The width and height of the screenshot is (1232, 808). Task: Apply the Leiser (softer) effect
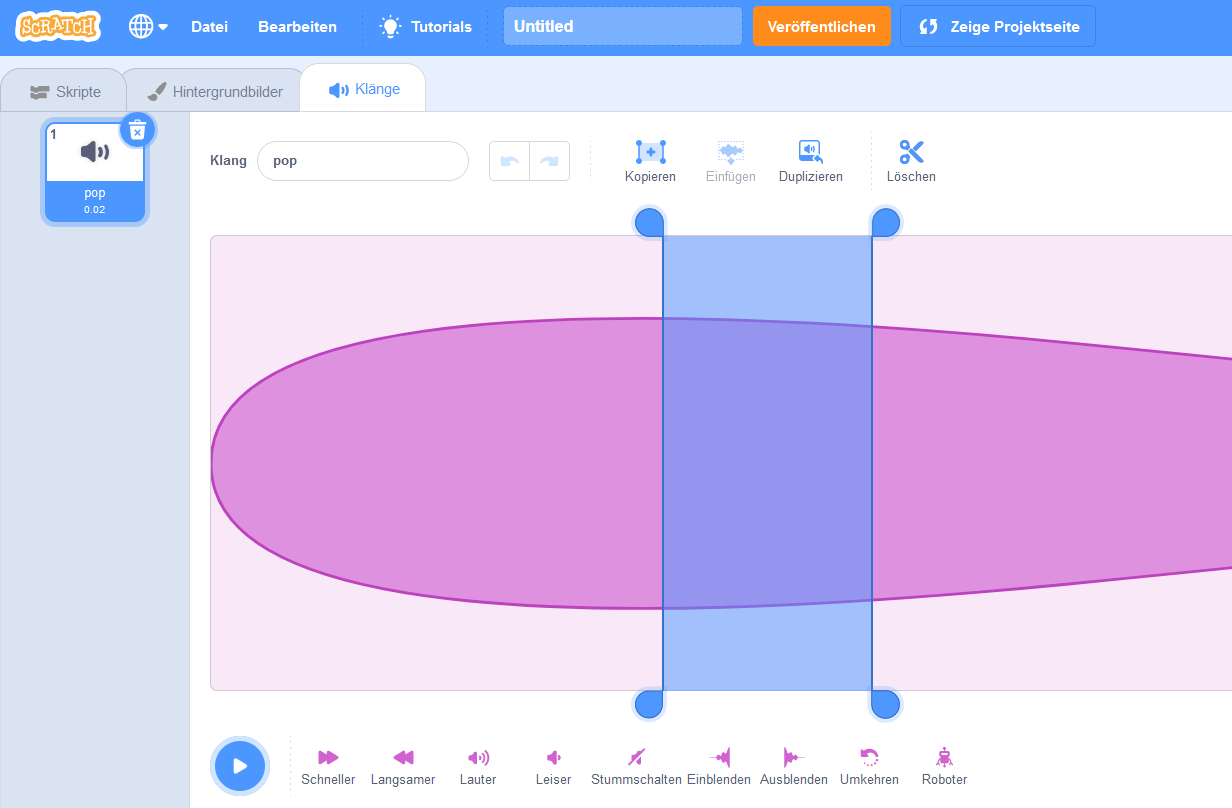(x=553, y=758)
